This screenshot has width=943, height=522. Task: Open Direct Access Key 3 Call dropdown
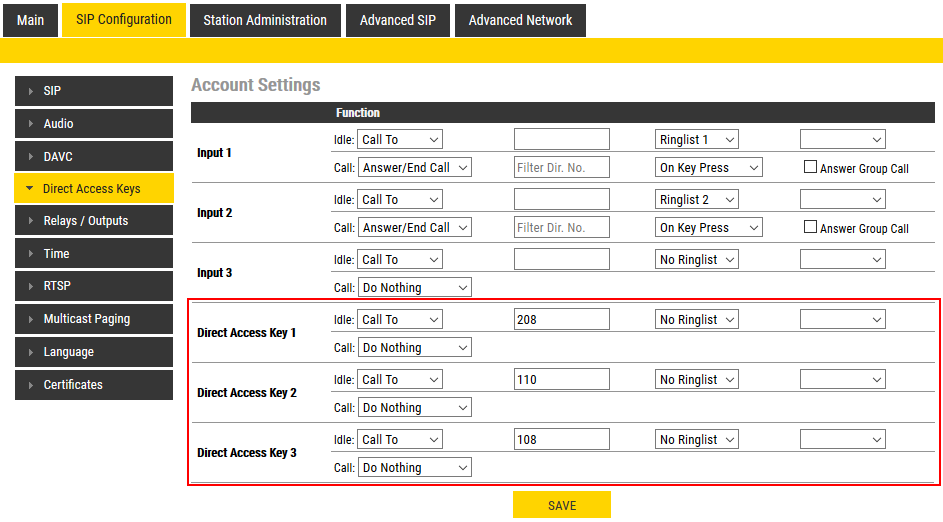415,468
